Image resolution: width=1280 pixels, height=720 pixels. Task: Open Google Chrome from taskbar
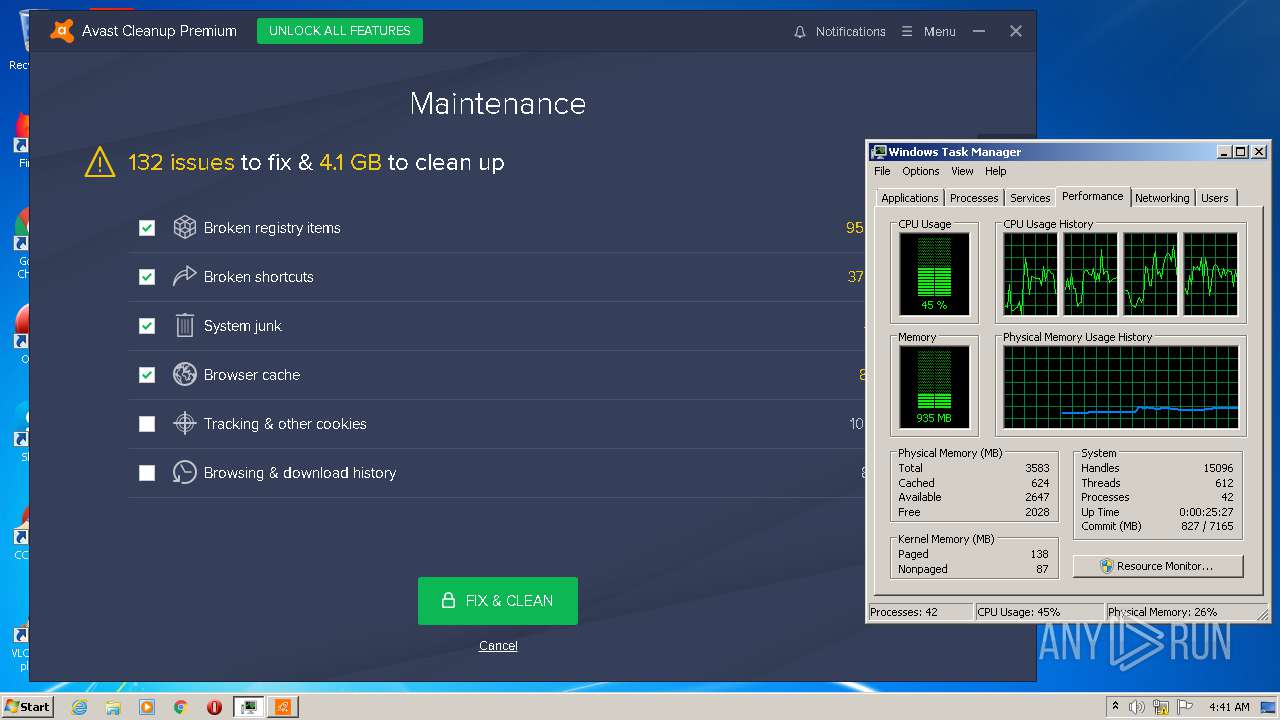[x=180, y=707]
